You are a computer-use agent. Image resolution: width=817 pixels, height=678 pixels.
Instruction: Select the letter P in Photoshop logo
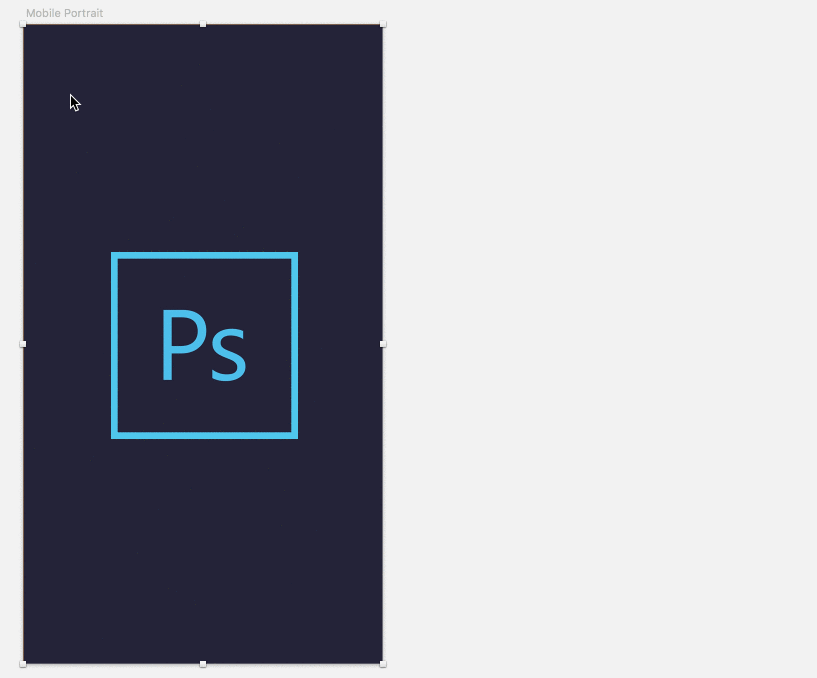pyautogui.click(x=184, y=345)
